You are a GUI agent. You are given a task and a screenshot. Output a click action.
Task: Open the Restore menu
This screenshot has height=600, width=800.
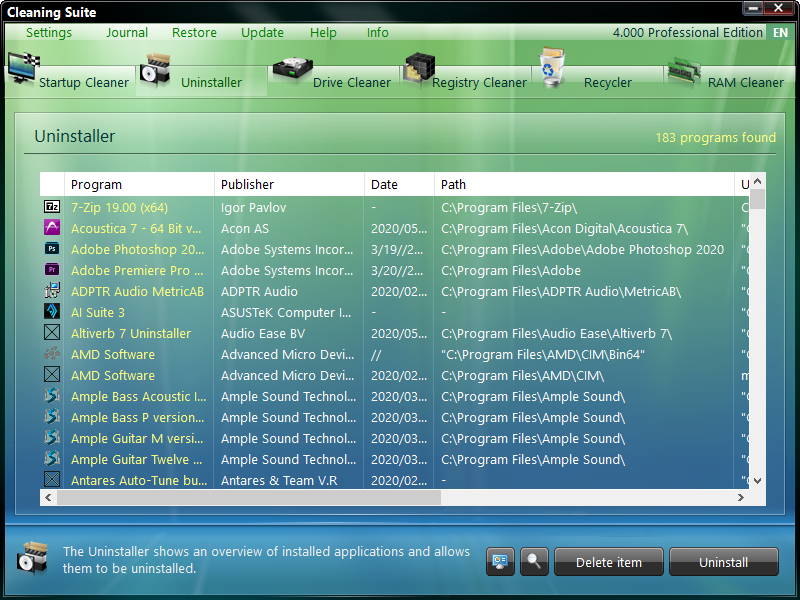click(x=194, y=33)
